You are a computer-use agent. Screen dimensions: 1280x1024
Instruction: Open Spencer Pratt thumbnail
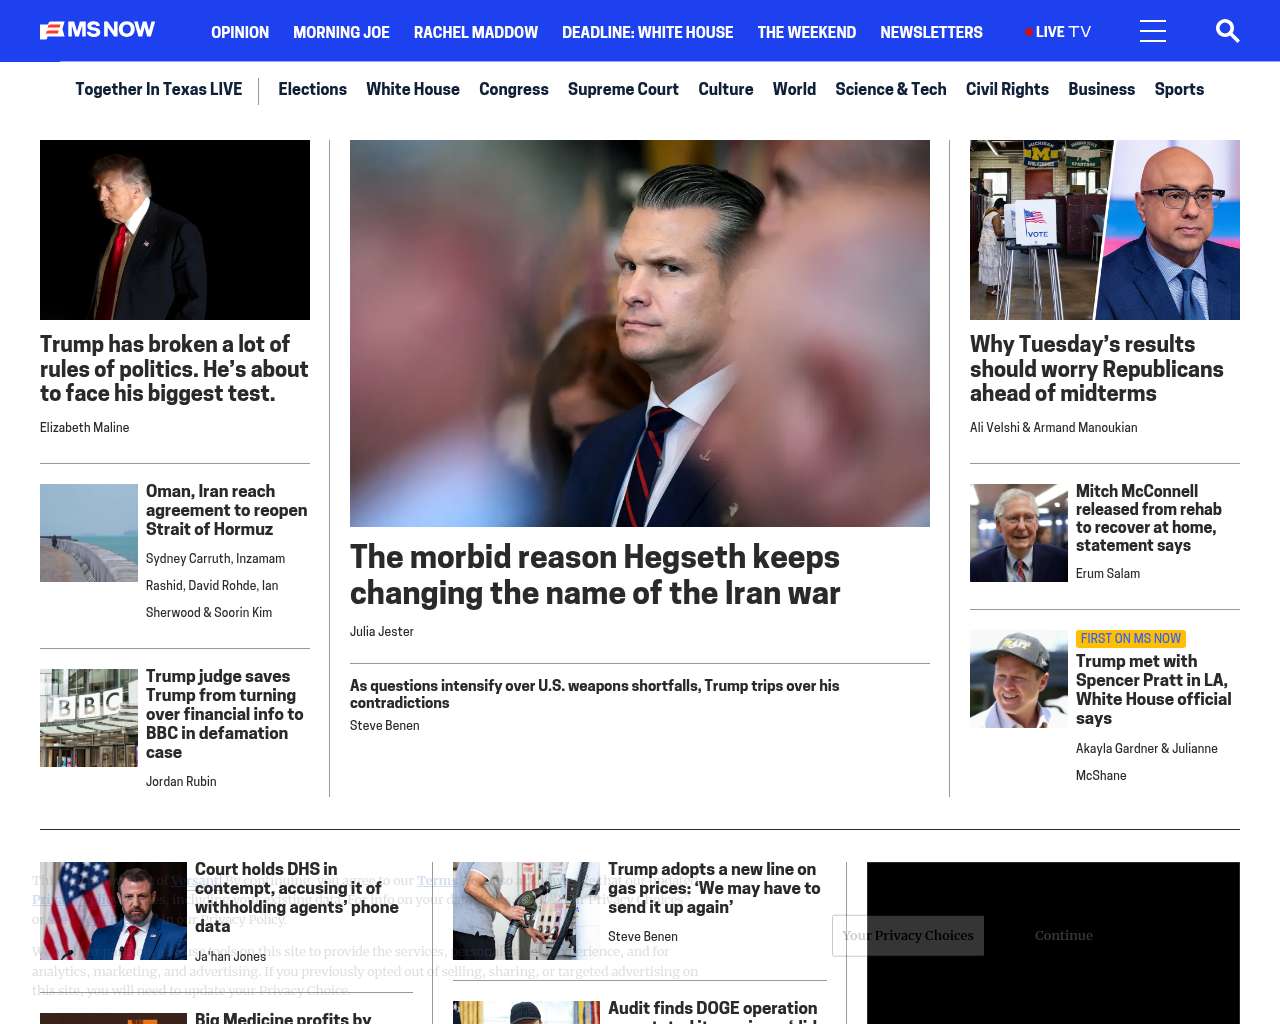1019,679
